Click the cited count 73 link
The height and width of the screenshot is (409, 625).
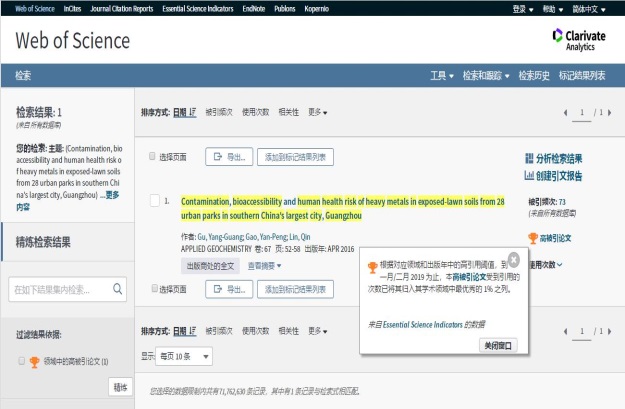tap(562, 202)
